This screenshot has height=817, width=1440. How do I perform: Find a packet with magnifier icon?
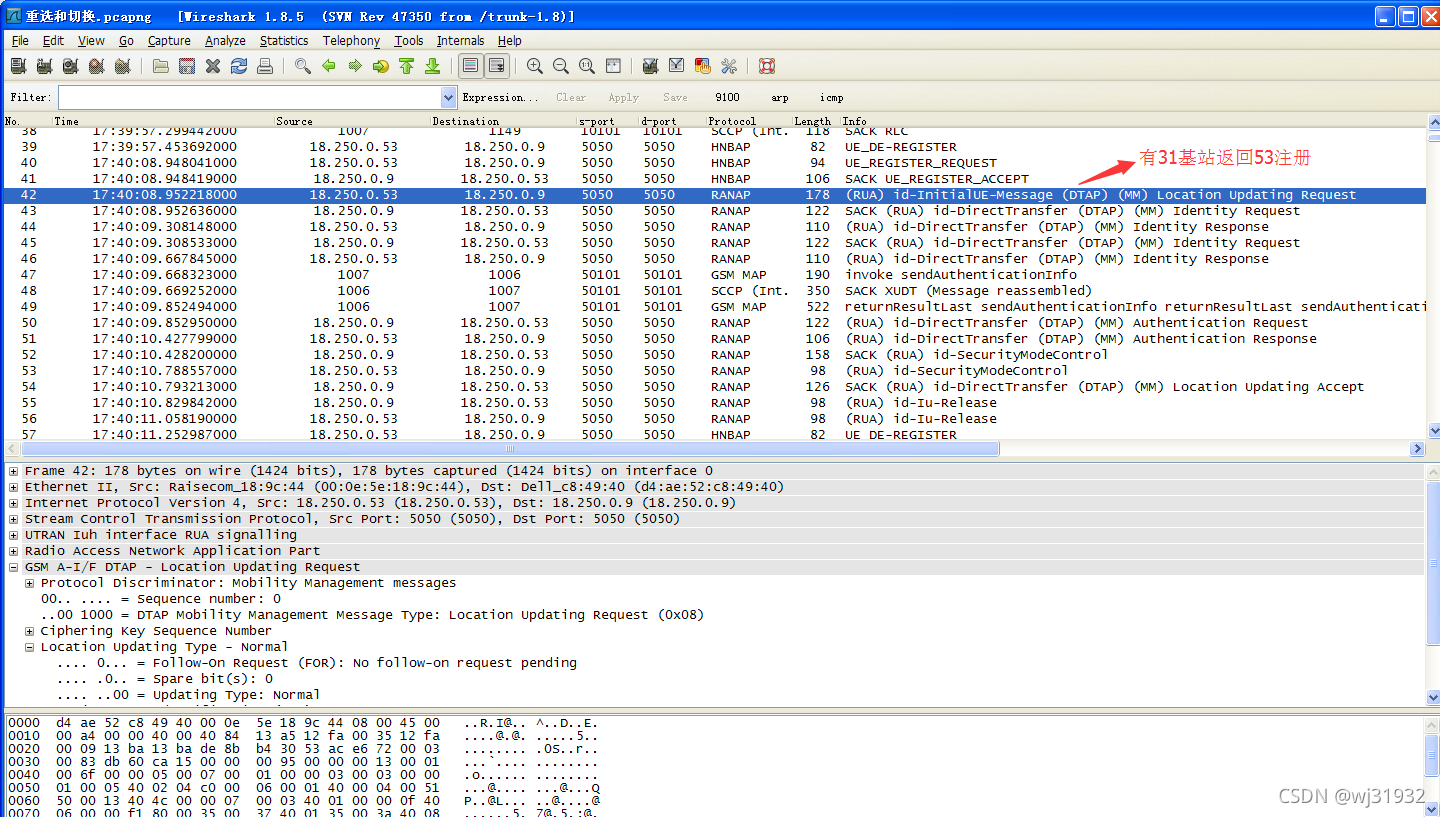(303, 66)
